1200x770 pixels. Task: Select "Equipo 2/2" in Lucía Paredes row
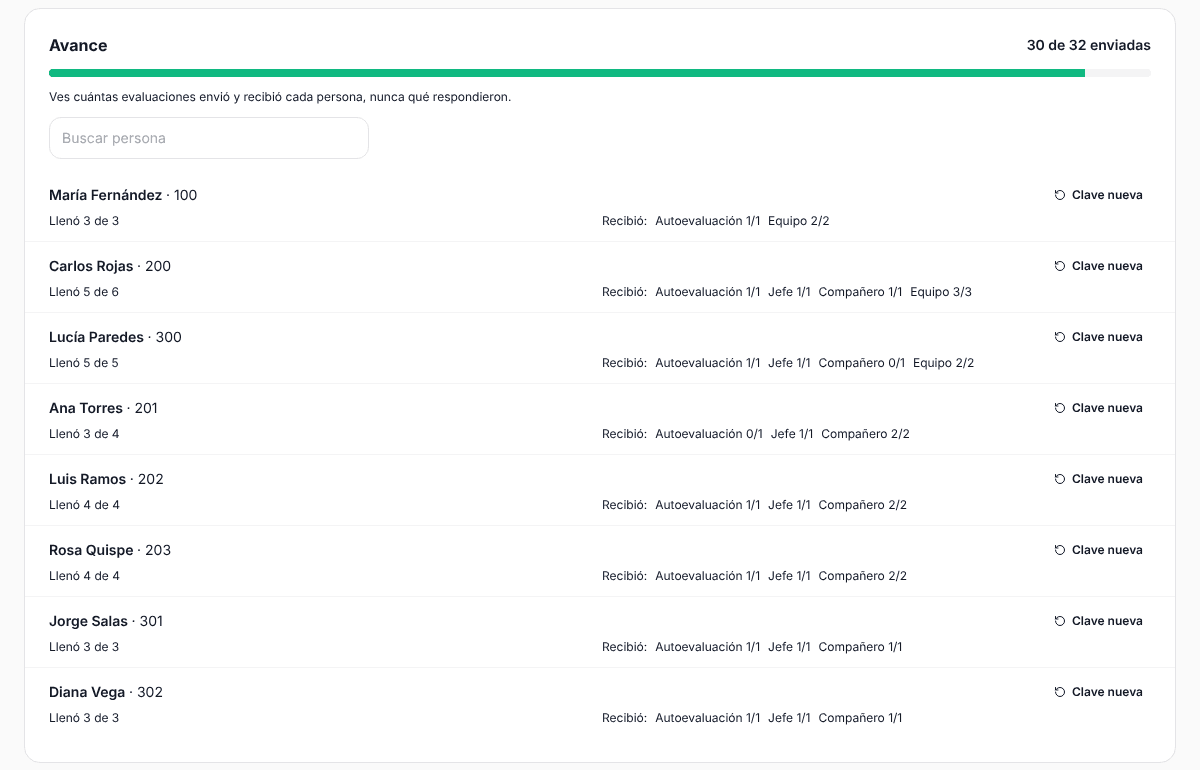pyautogui.click(x=944, y=363)
